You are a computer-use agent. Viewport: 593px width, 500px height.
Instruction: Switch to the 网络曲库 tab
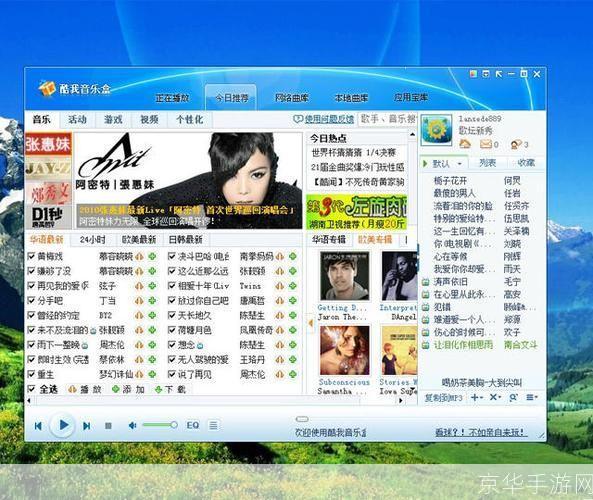tap(292, 98)
